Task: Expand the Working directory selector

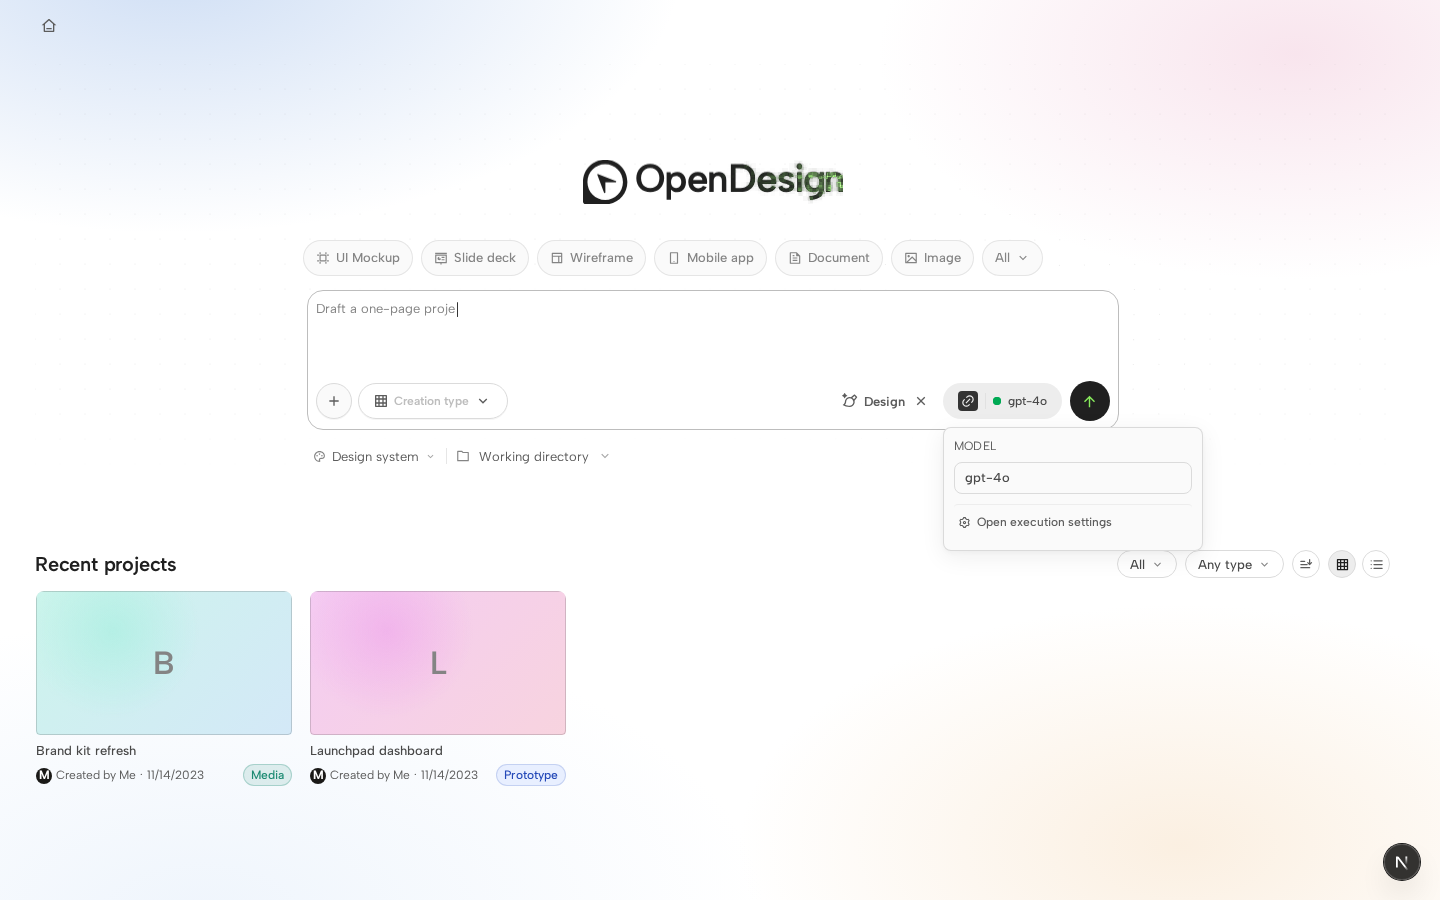Action: coord(533,456)
